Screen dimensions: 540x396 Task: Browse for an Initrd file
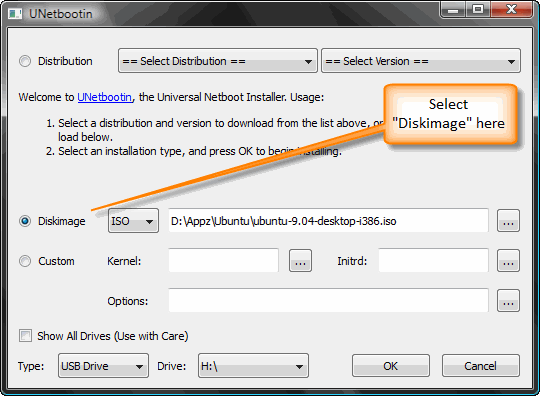pyautogui.click(x=508, y=261)
